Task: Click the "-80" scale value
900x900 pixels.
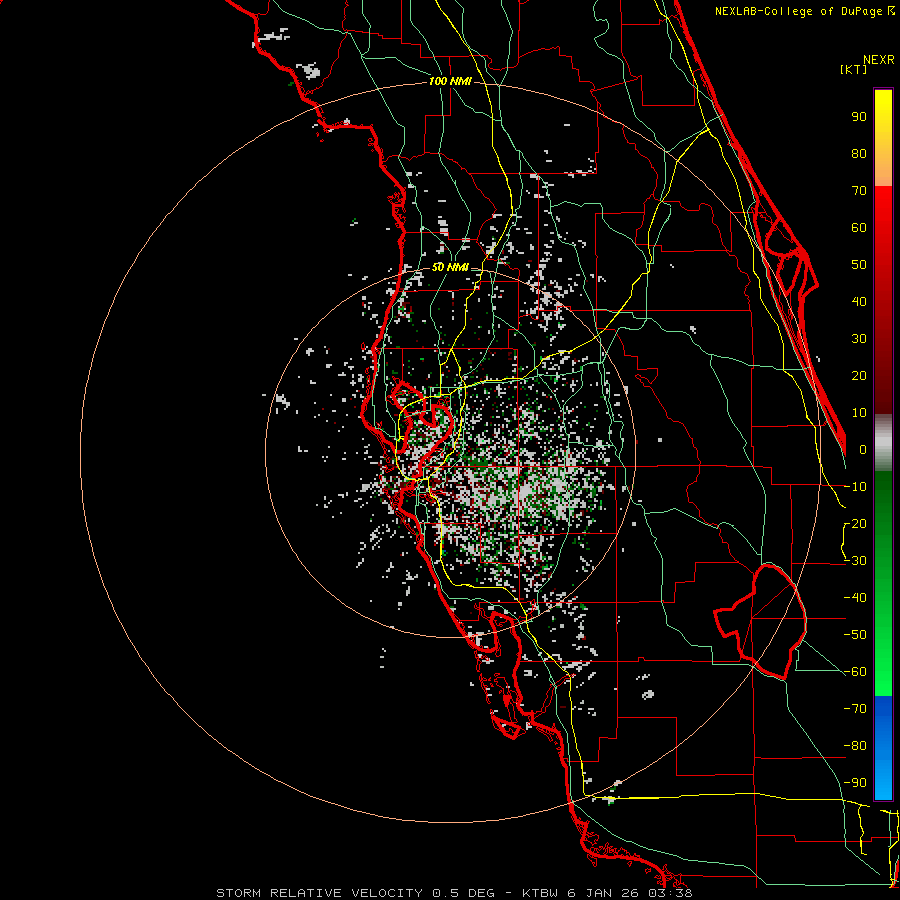Action: tap(855, 746)
